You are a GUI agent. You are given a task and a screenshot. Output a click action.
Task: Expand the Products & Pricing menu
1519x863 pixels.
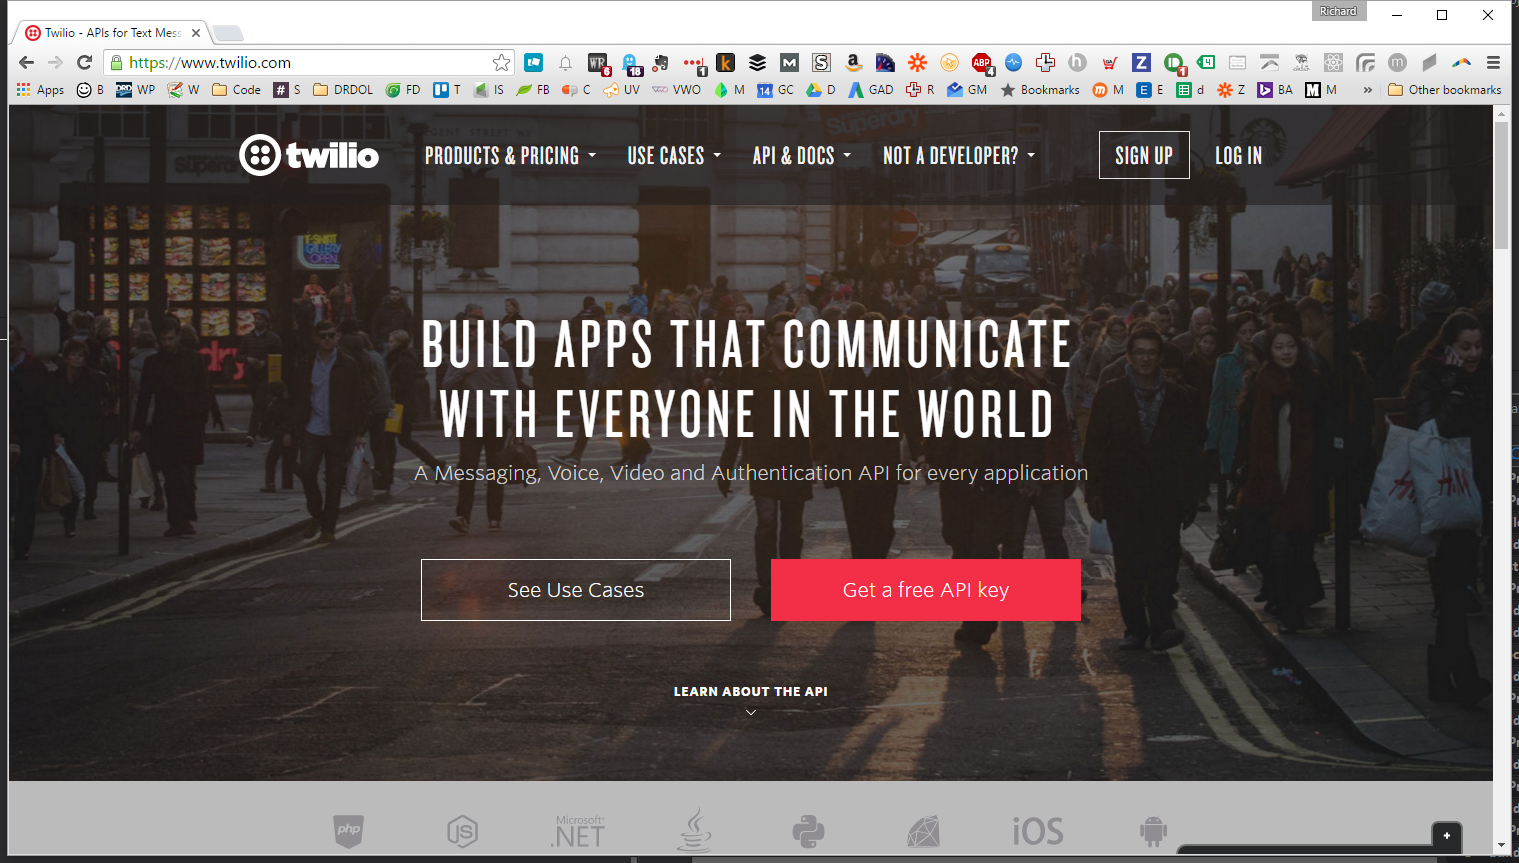(510, 156)
